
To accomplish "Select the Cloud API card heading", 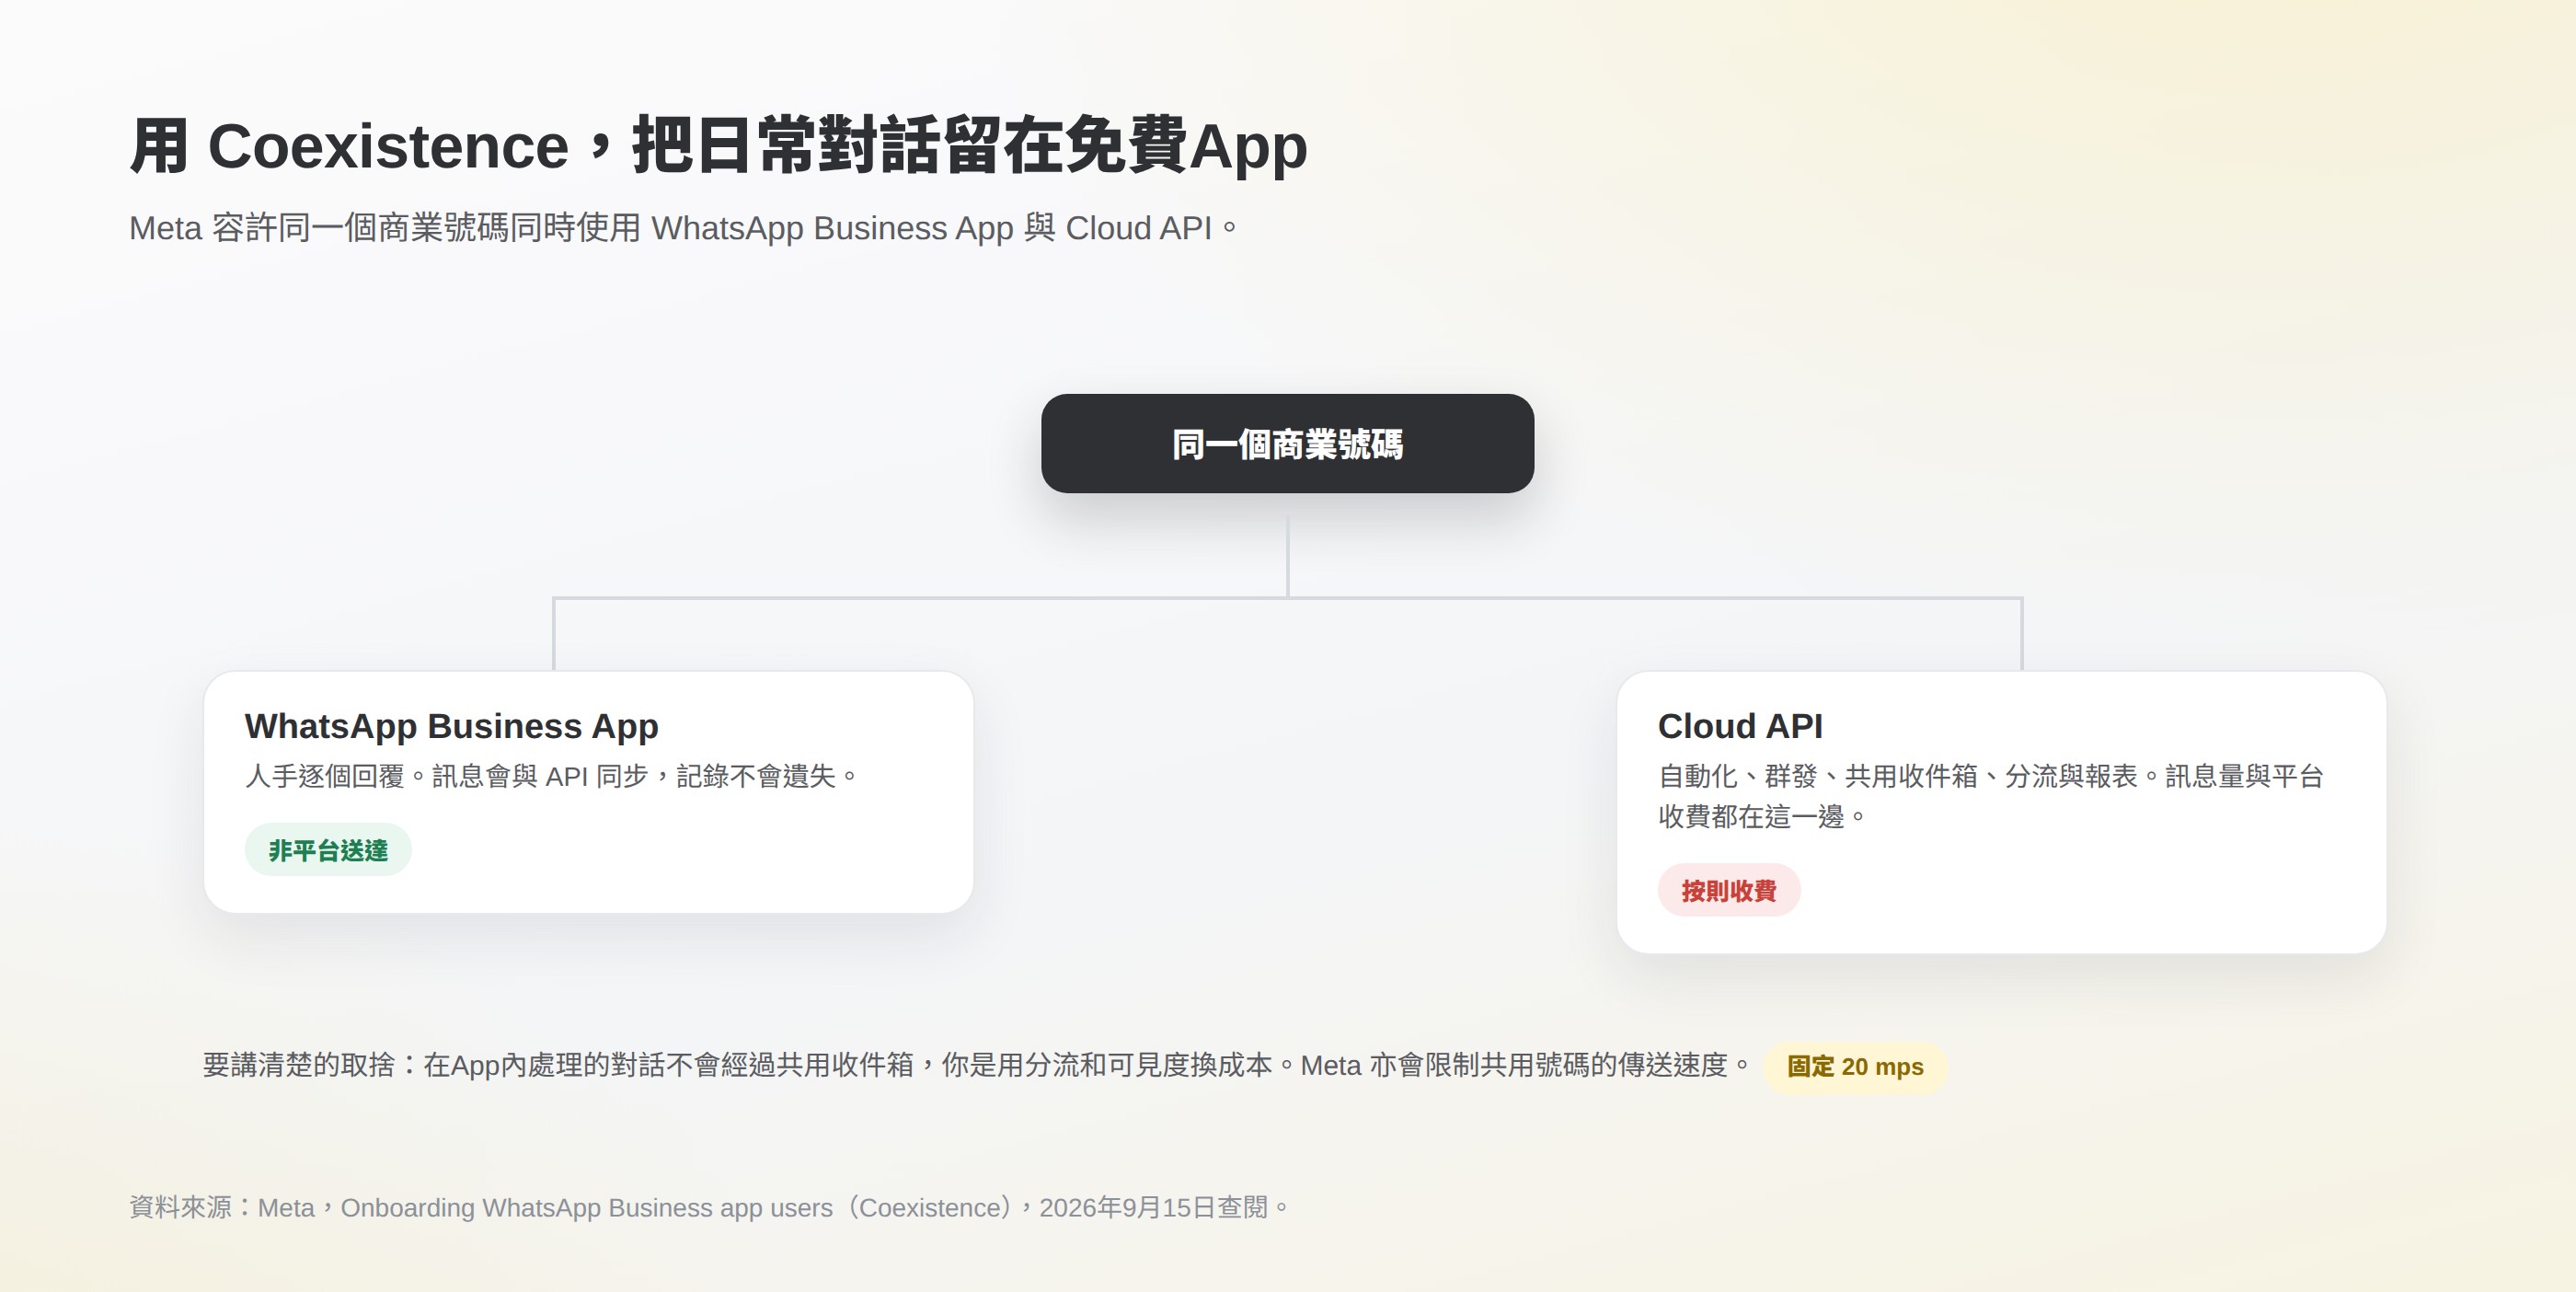I will point(1740,726).
